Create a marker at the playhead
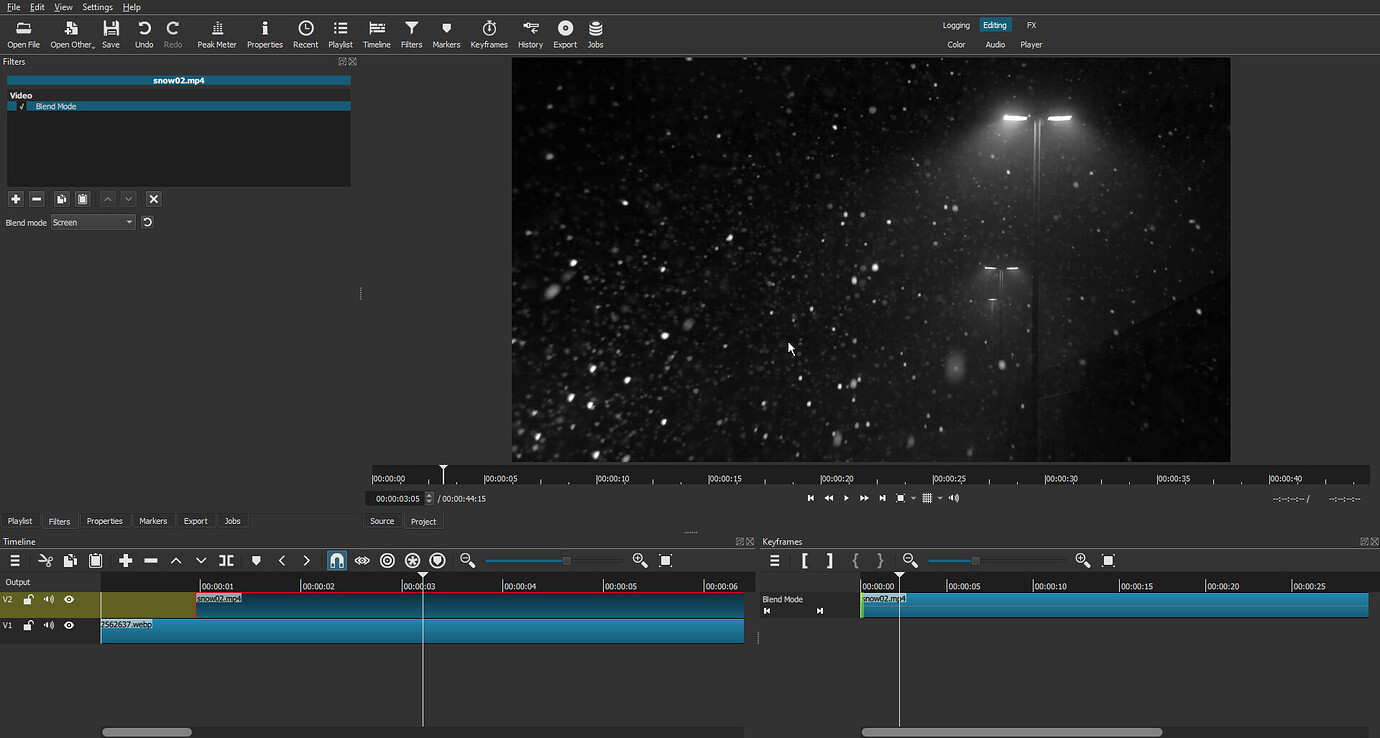Screen dimensions: 1380x738 click(x=256, y=560)
